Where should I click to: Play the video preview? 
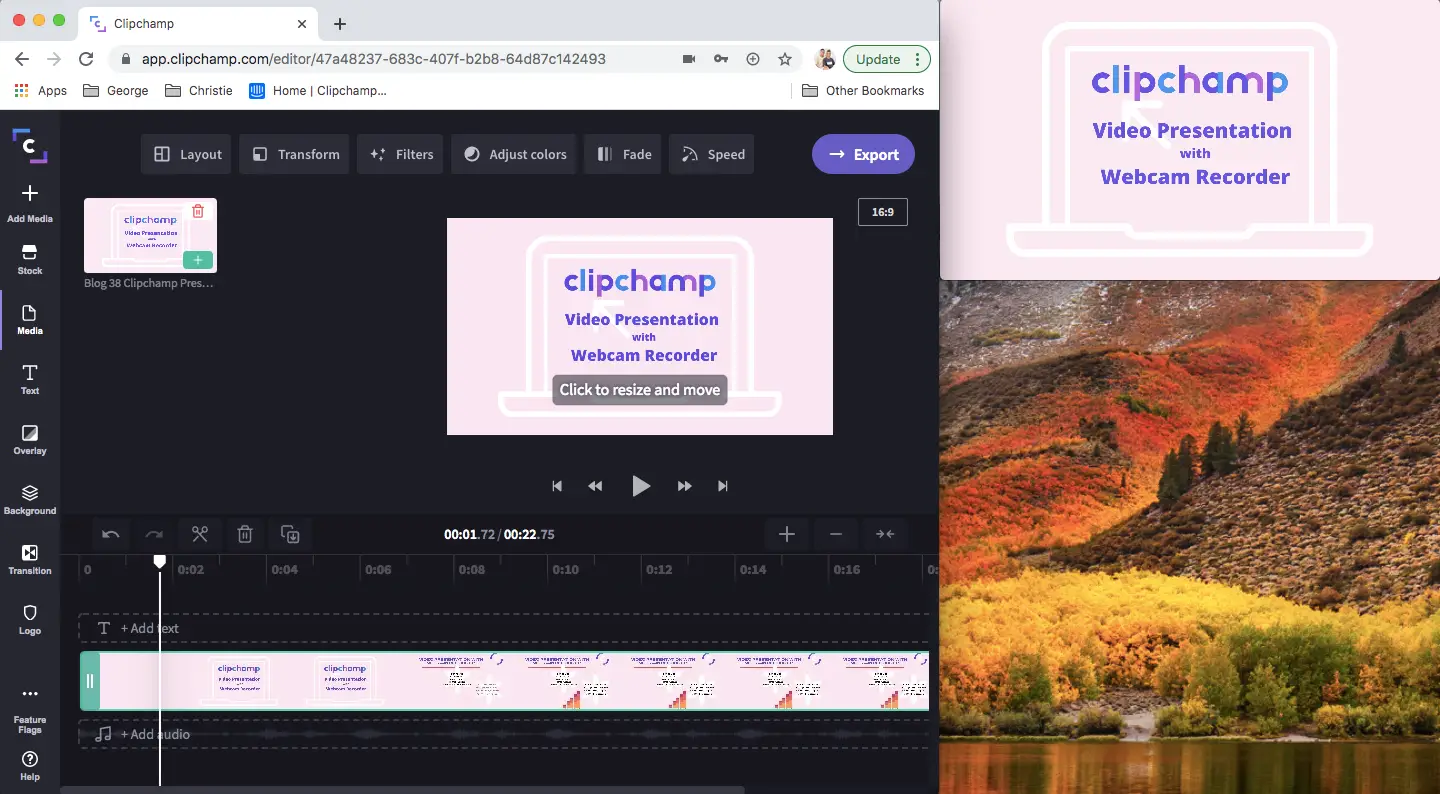pyautogui.click(x=641, y=486)
